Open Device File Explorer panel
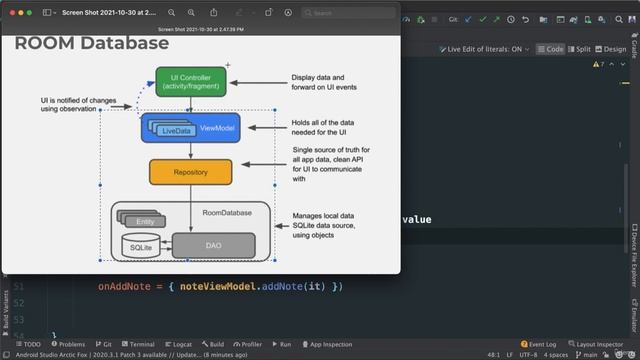 pyautogui.click(x=634, y=255)
